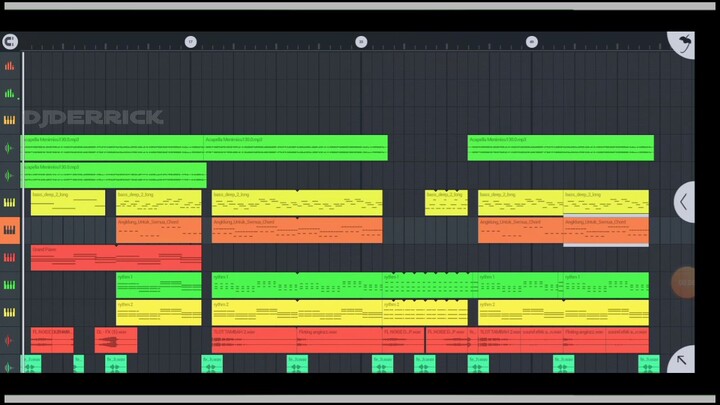Select the DL - FX (5).wav clip
This screenshot has height=405, width=720.
click(116, 340)
